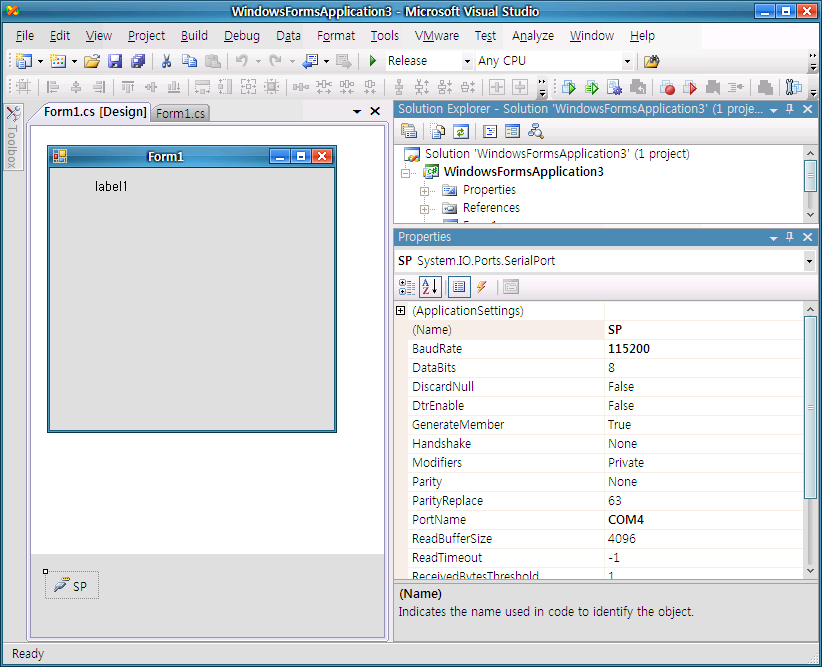Refresh the Solution Explorer

click(x=460, y=131)
